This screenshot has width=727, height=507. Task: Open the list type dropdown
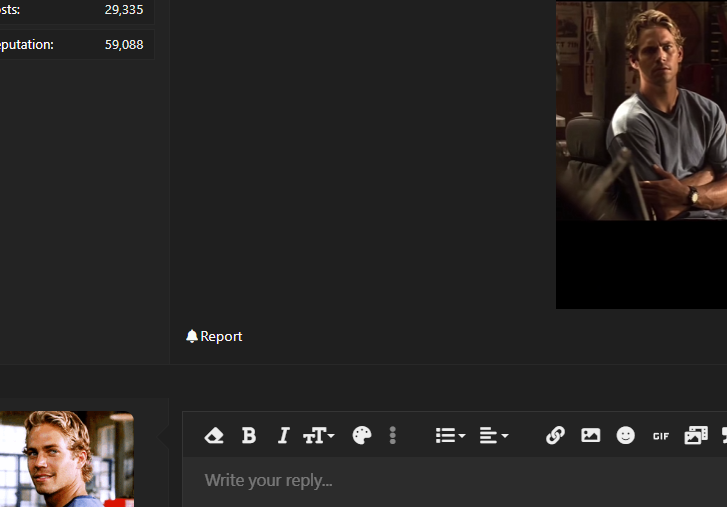450,436
